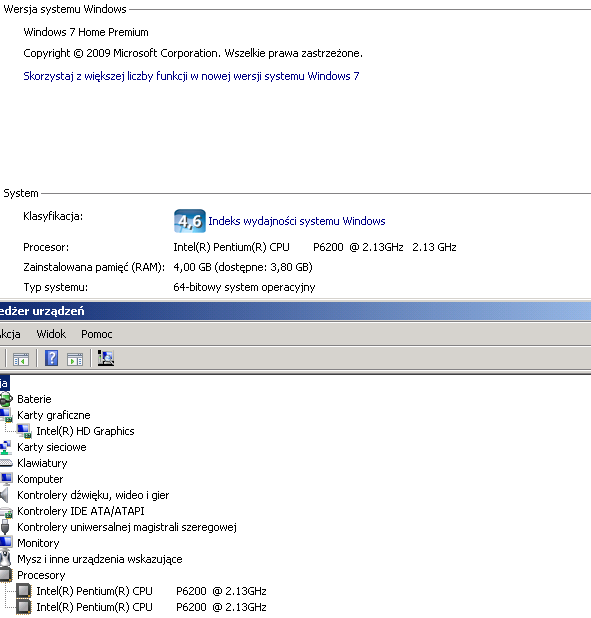This screenshot has width=591, height=618.
Task: Click the Karty sieciowe network icon
Action: [6, 447]
